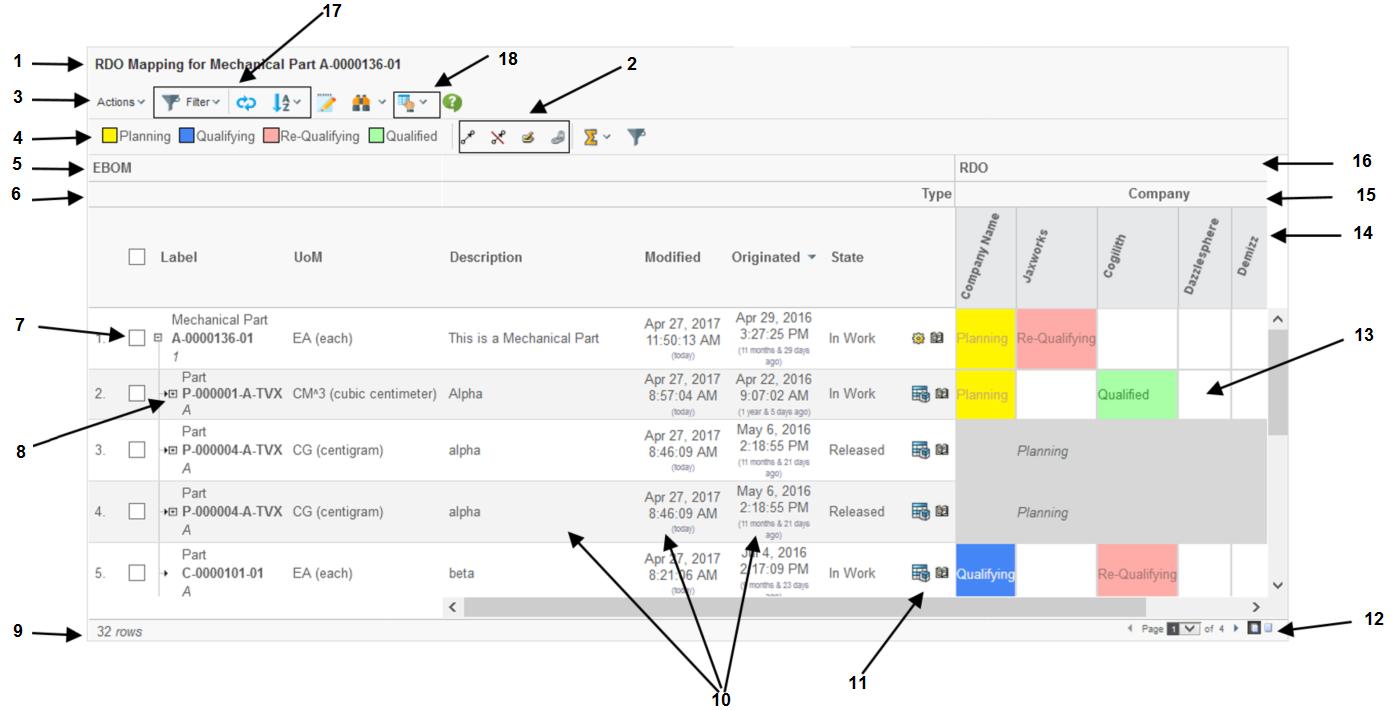Go to the next page arrow

click(1236, 629)
